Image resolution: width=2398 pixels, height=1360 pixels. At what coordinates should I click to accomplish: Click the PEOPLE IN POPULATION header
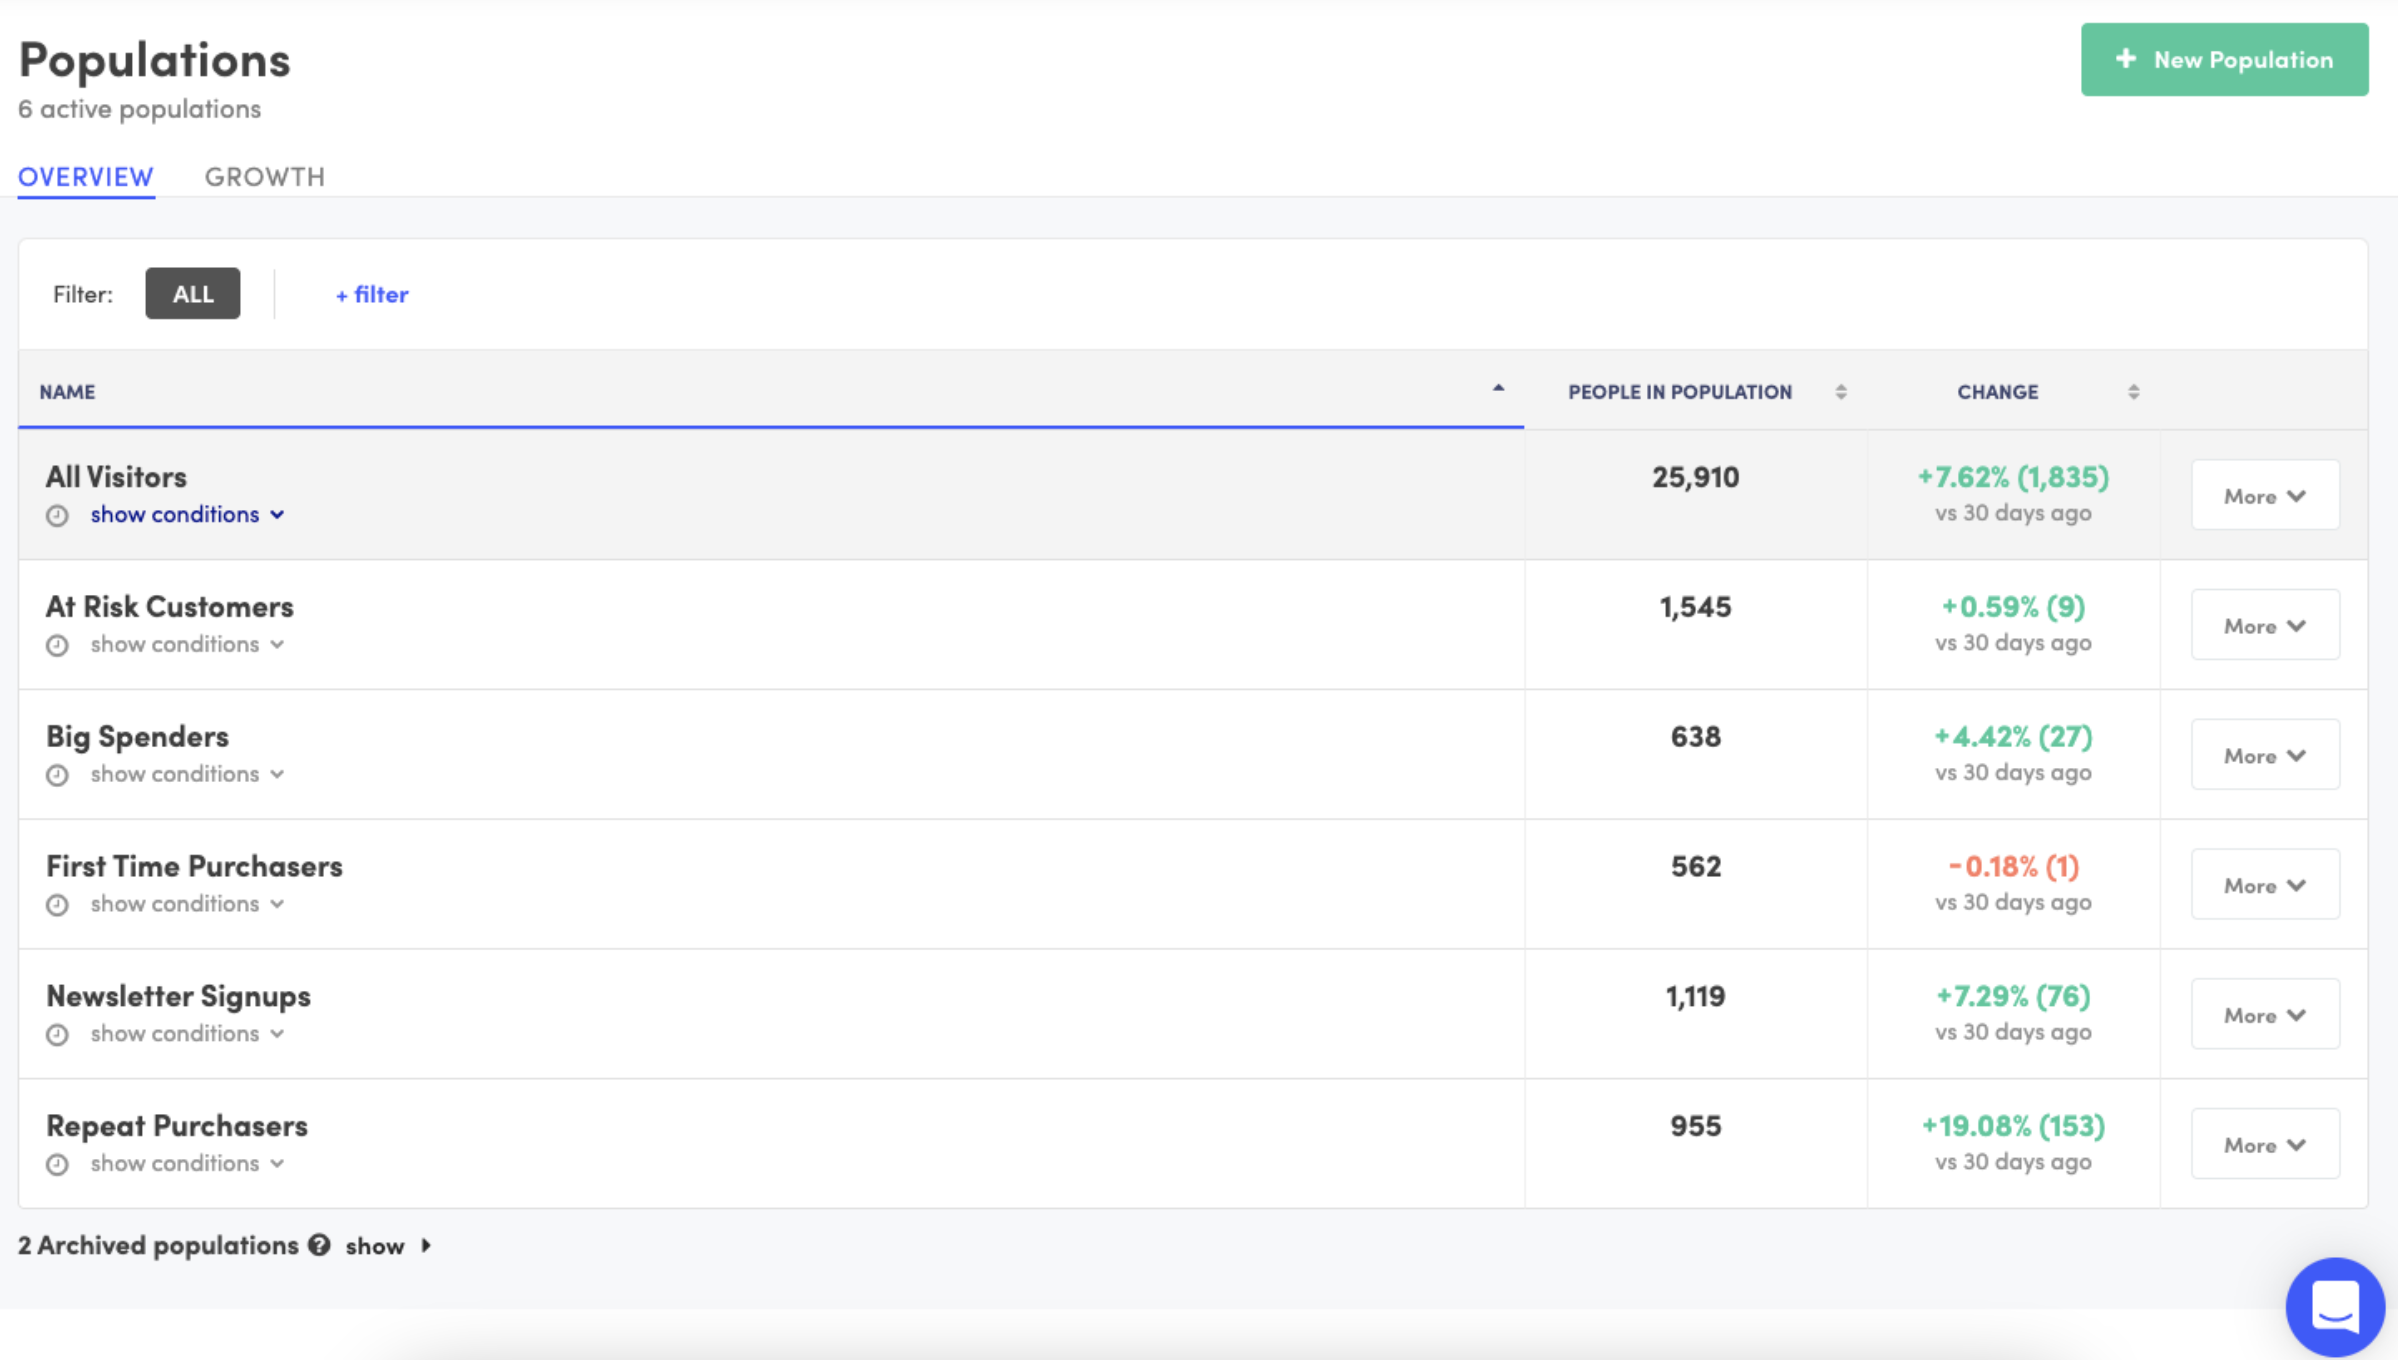[x=1680, y=392]
